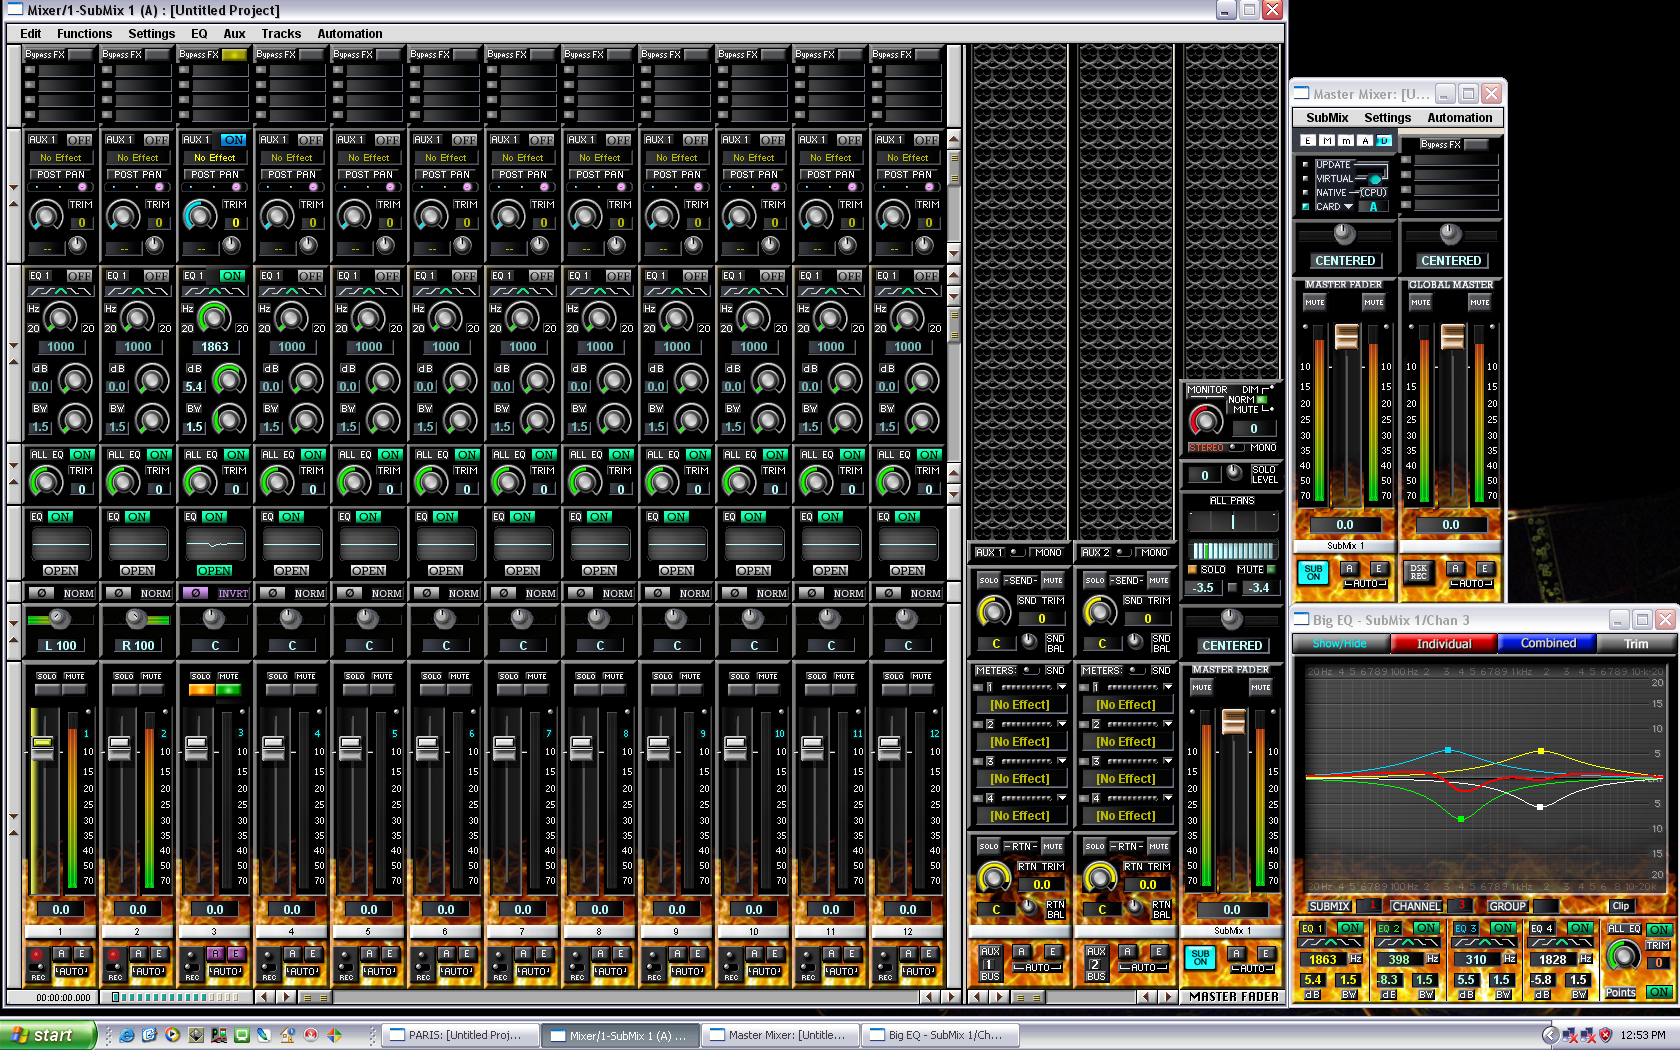Click OPEN under channel 1 EQ
This screenshot has height=1050, width=1680.
tap(60, 570)
